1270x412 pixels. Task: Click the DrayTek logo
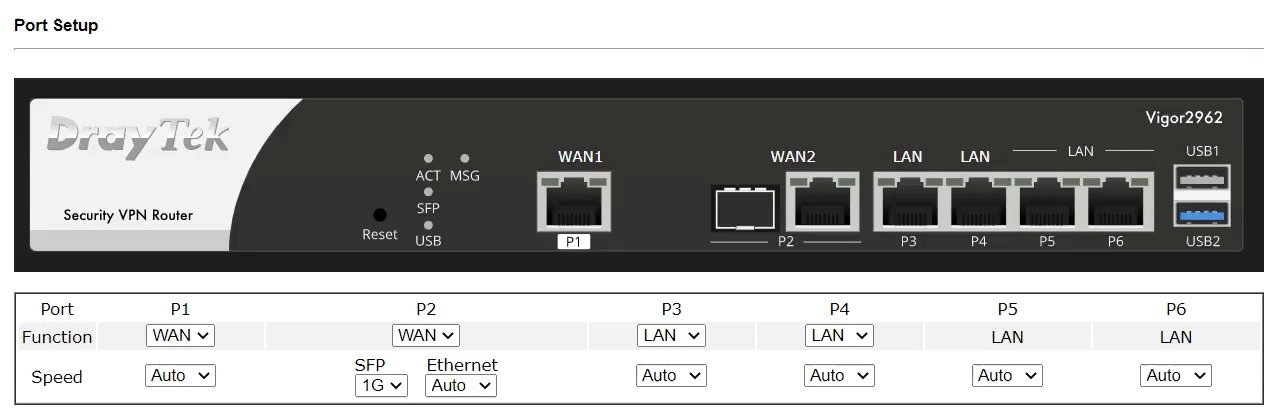pyautogui.click(x=139, y=137)
